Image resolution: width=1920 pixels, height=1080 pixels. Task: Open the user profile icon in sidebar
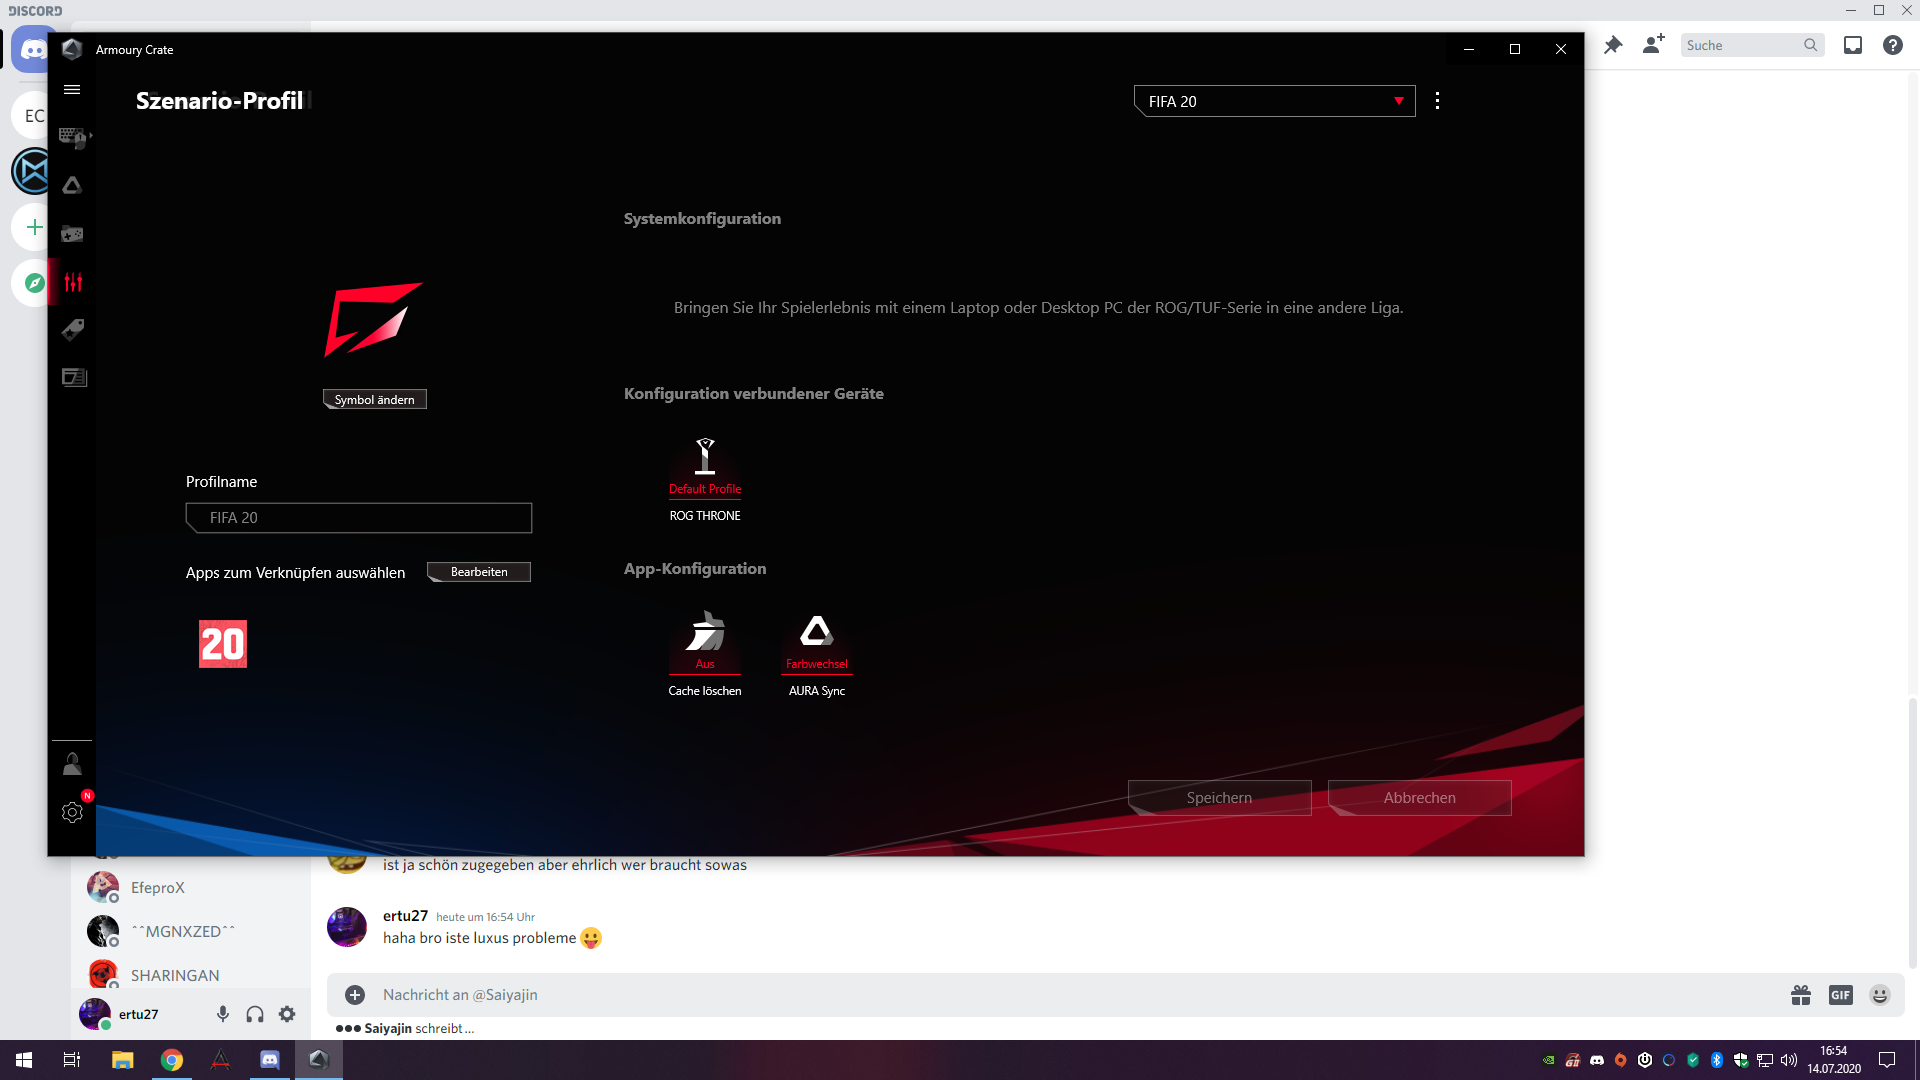[72, 765]
